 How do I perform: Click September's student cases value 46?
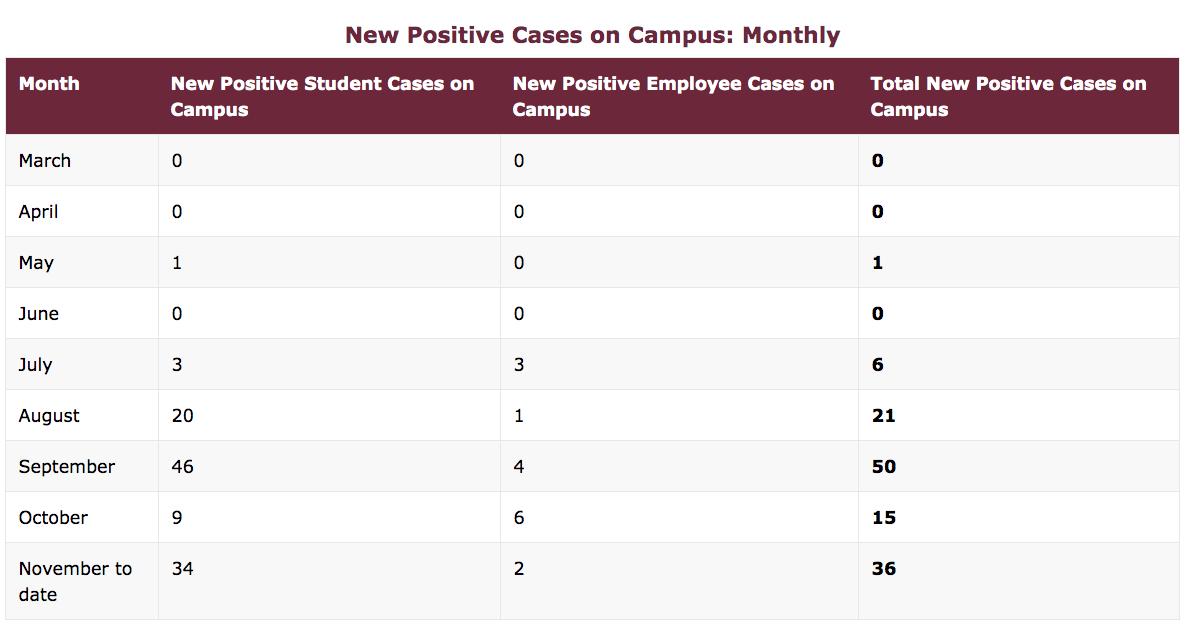click(x=182, y=467)
